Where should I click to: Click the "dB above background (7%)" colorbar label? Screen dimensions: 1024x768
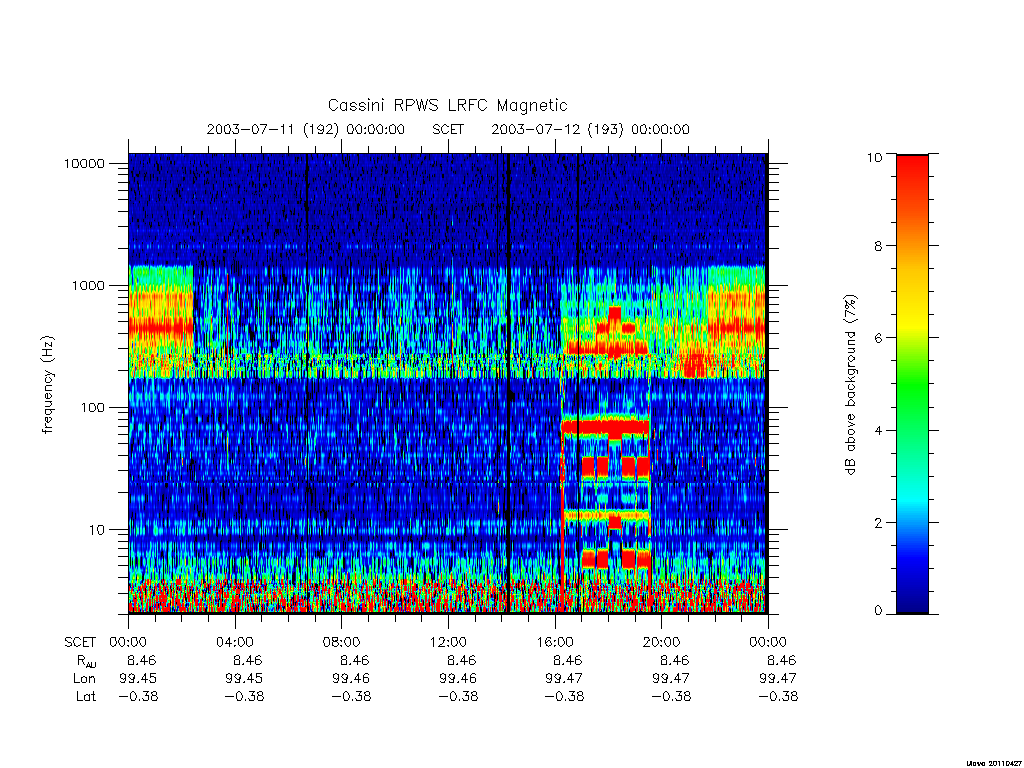[x=850, y=384]
